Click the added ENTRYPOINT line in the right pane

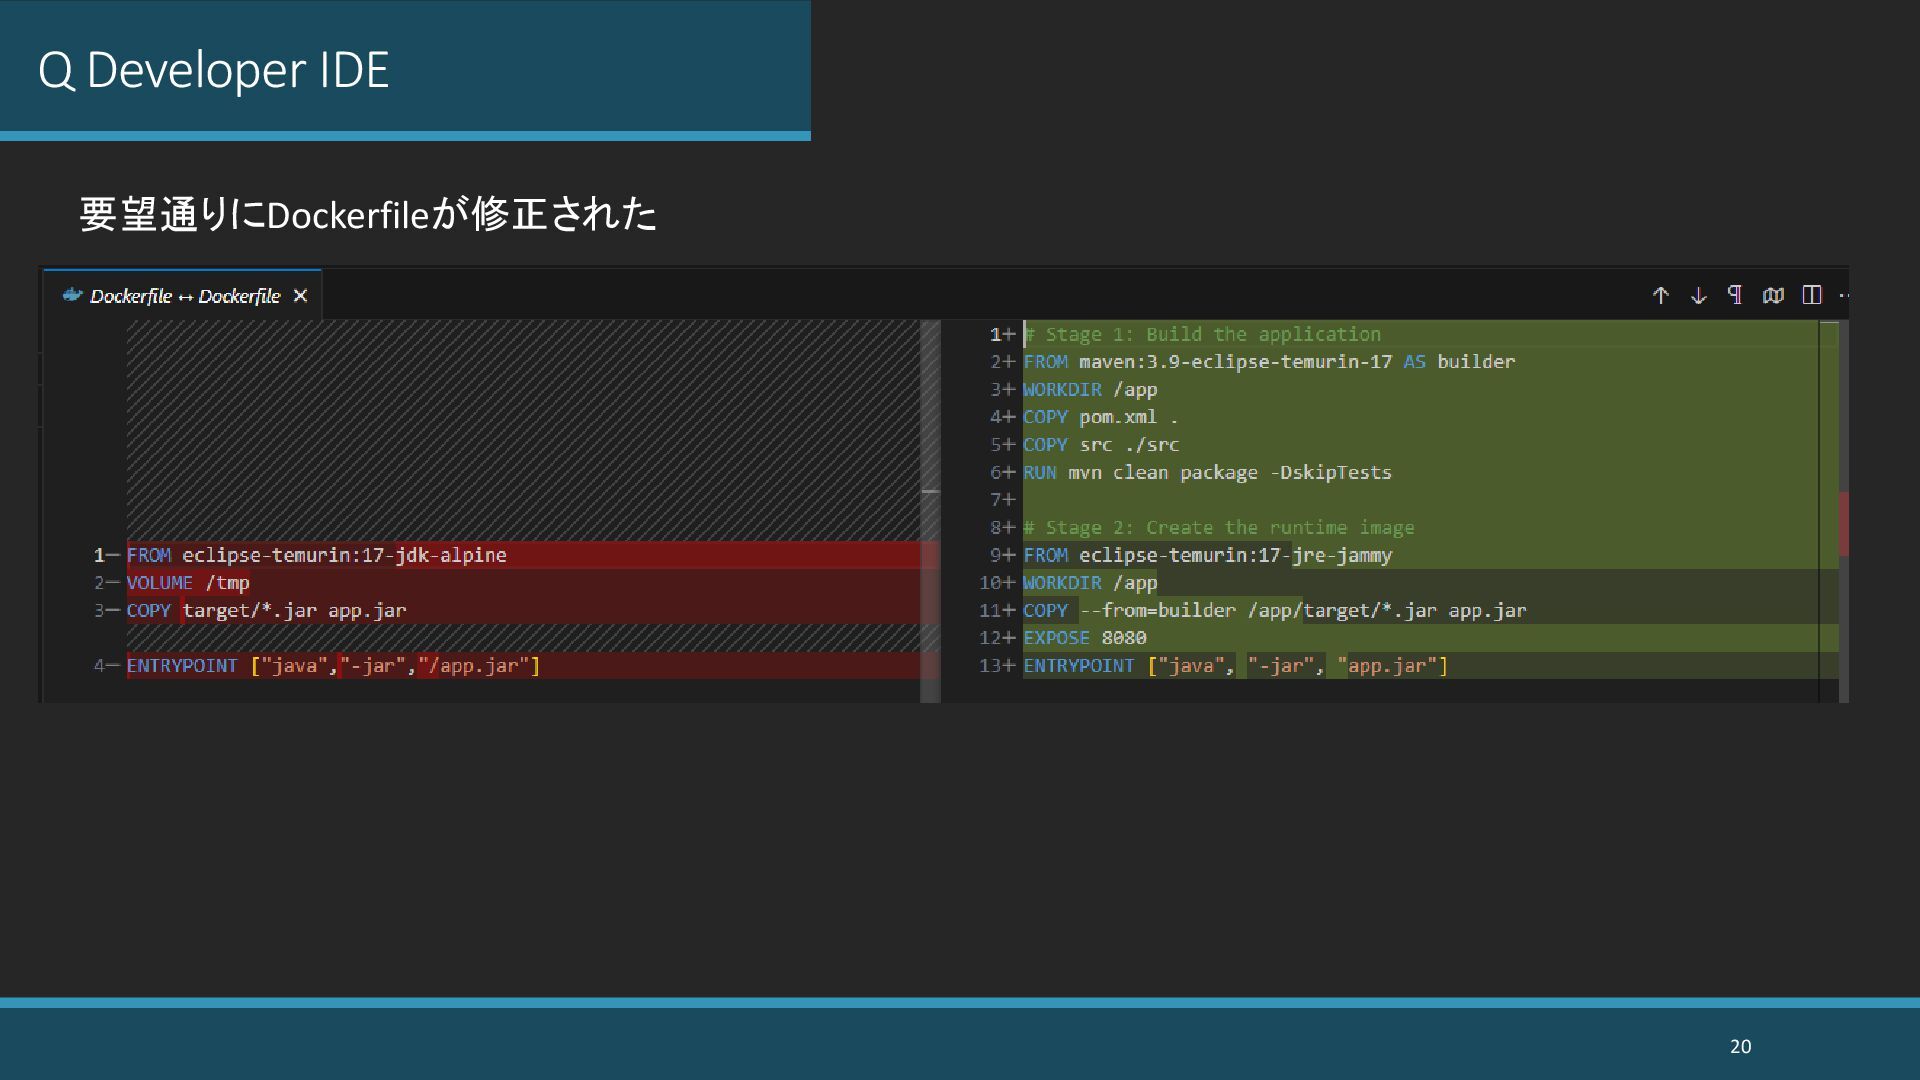click(1235, 666)
